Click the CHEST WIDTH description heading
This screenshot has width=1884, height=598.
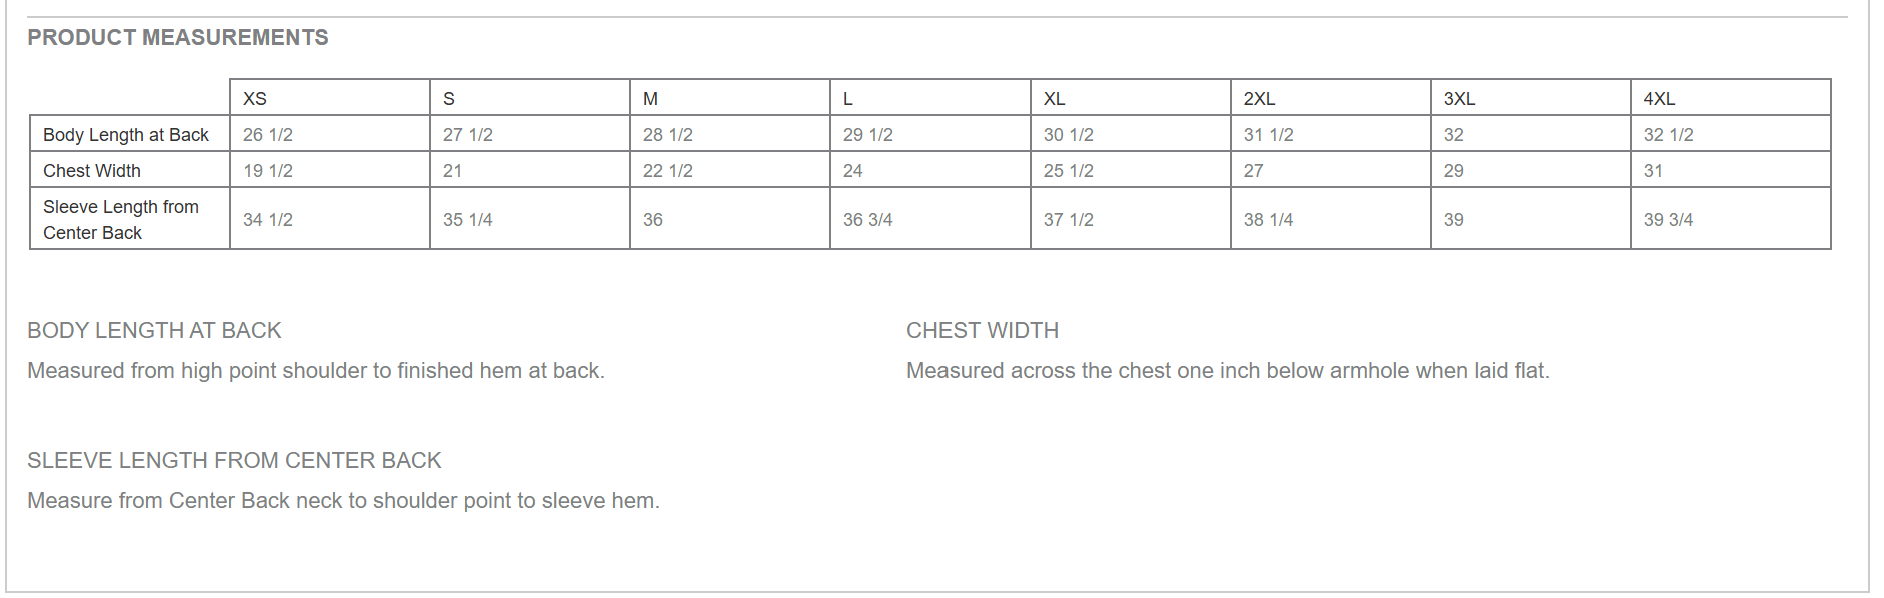tap(982, 331)
